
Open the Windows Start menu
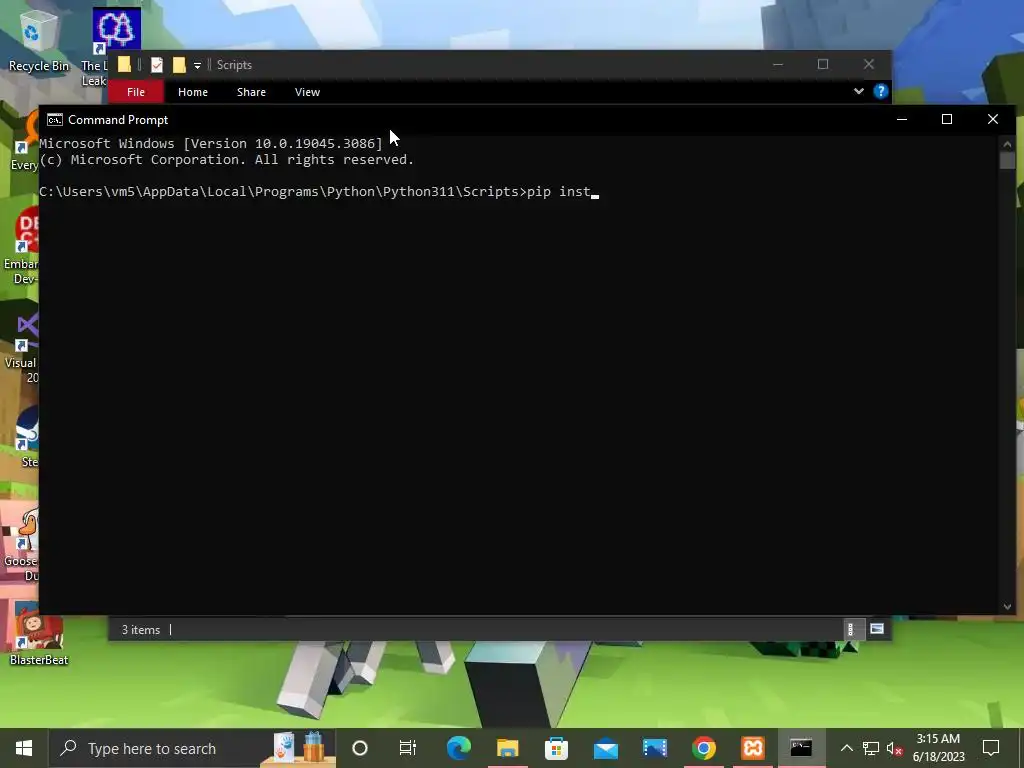[24, 748]
